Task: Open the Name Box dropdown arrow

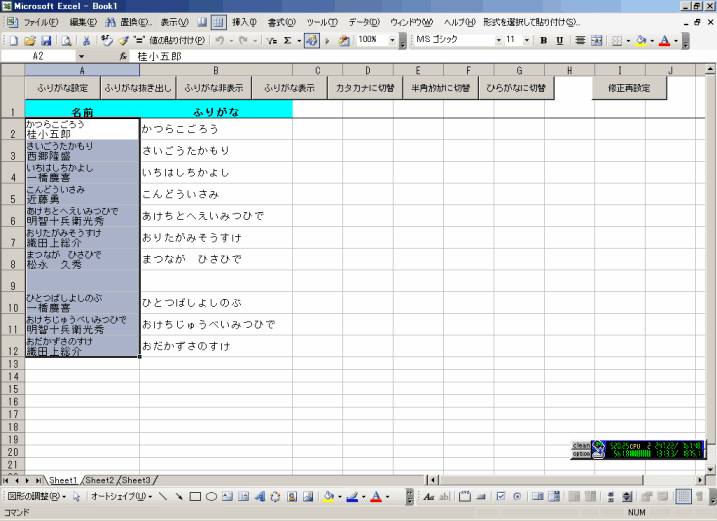Action: (x=81, y=56)
